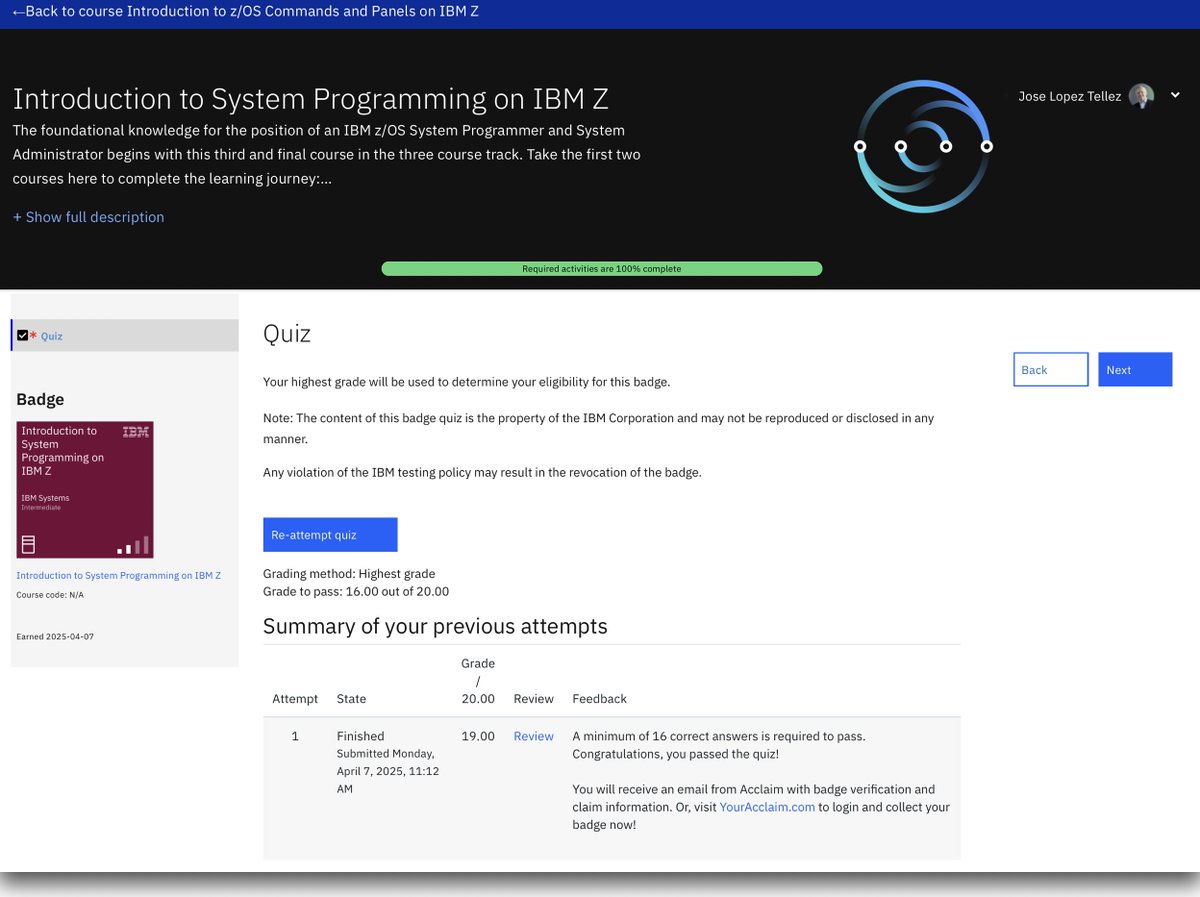Go back to course z/OS Commands and Panels
Screen dimensions: 1200x897
pos(245,12)
